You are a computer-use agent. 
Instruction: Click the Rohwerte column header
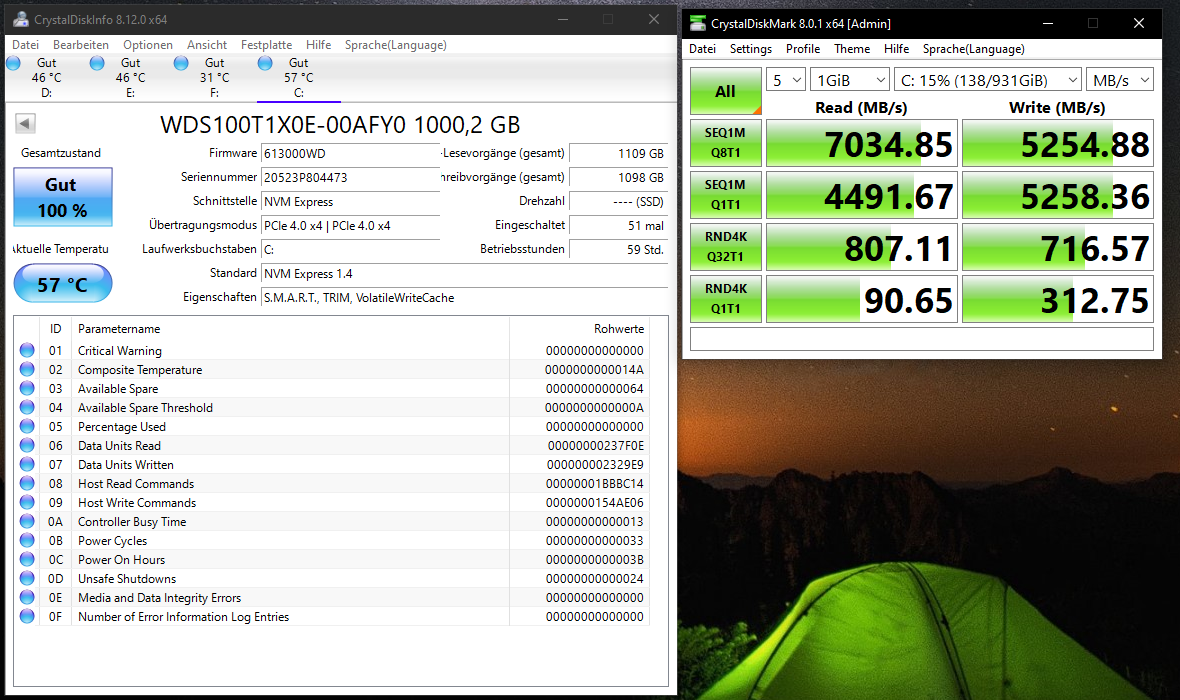click(x=579, y=329)
